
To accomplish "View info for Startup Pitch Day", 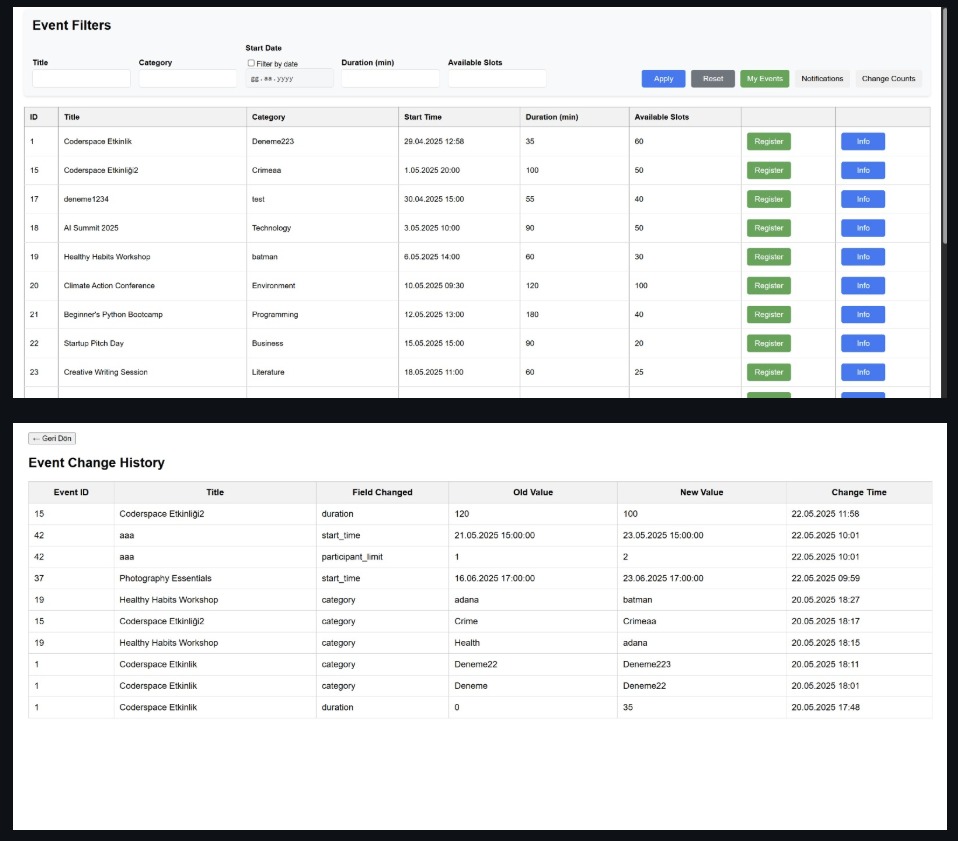I will pyautogui.click(x=863, y=343).
